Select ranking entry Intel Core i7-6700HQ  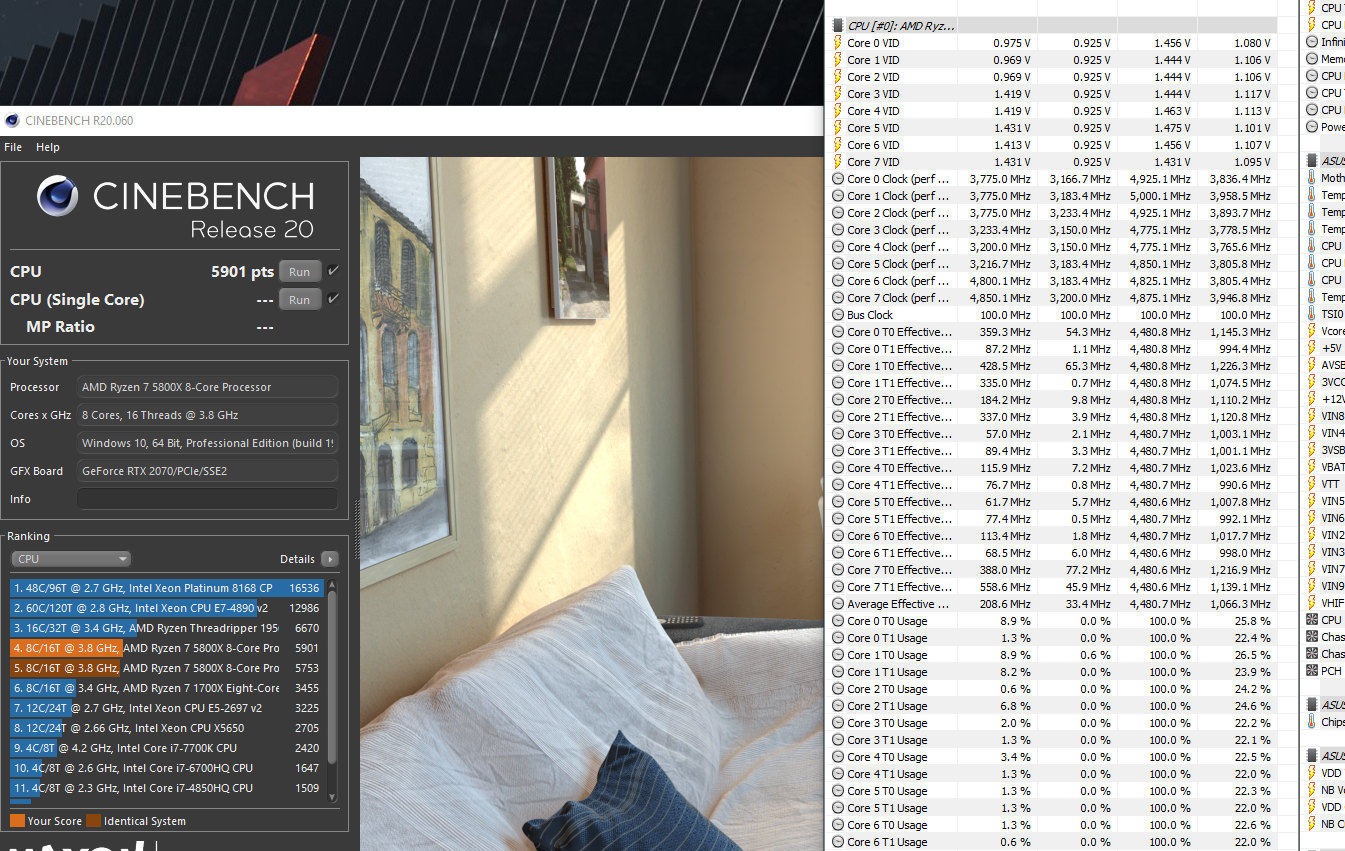point(167,768)
